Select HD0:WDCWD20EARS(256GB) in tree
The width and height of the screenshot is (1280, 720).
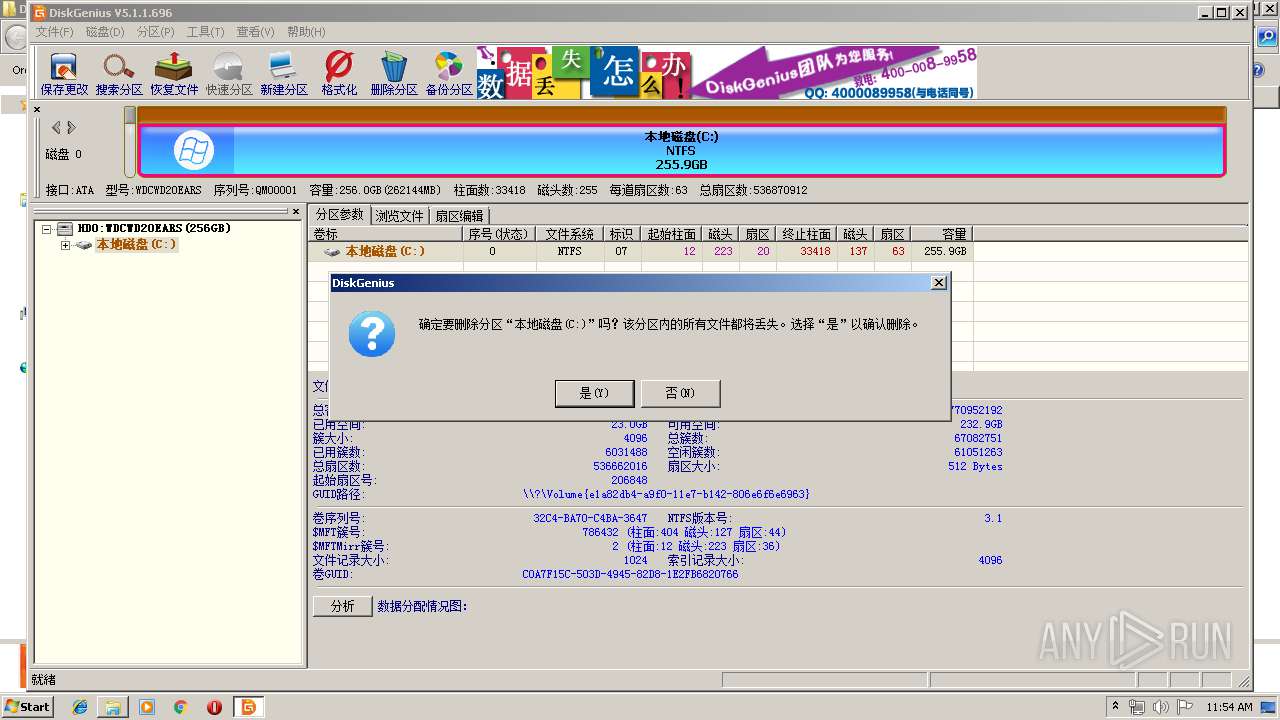[154, 228]
